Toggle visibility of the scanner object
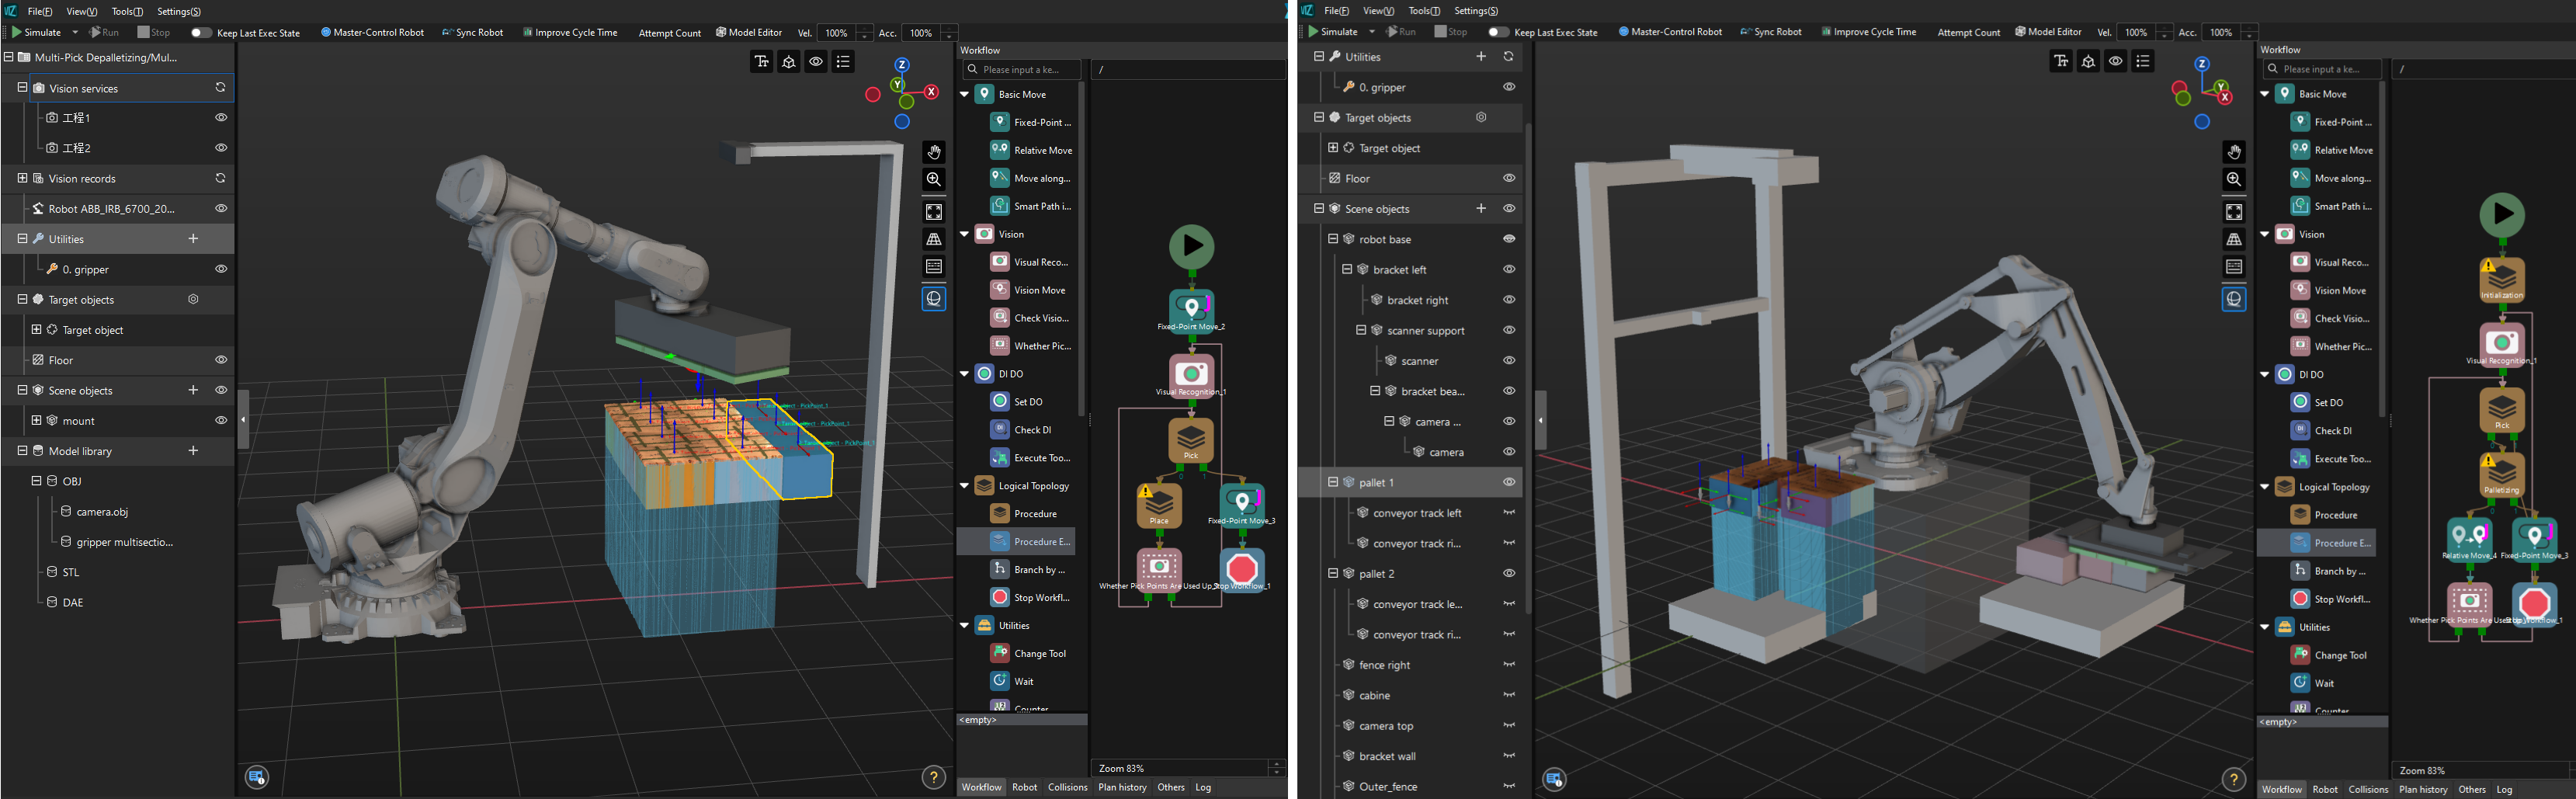This screenshot has height=799, width=2576. click(x=1509, y=361)
